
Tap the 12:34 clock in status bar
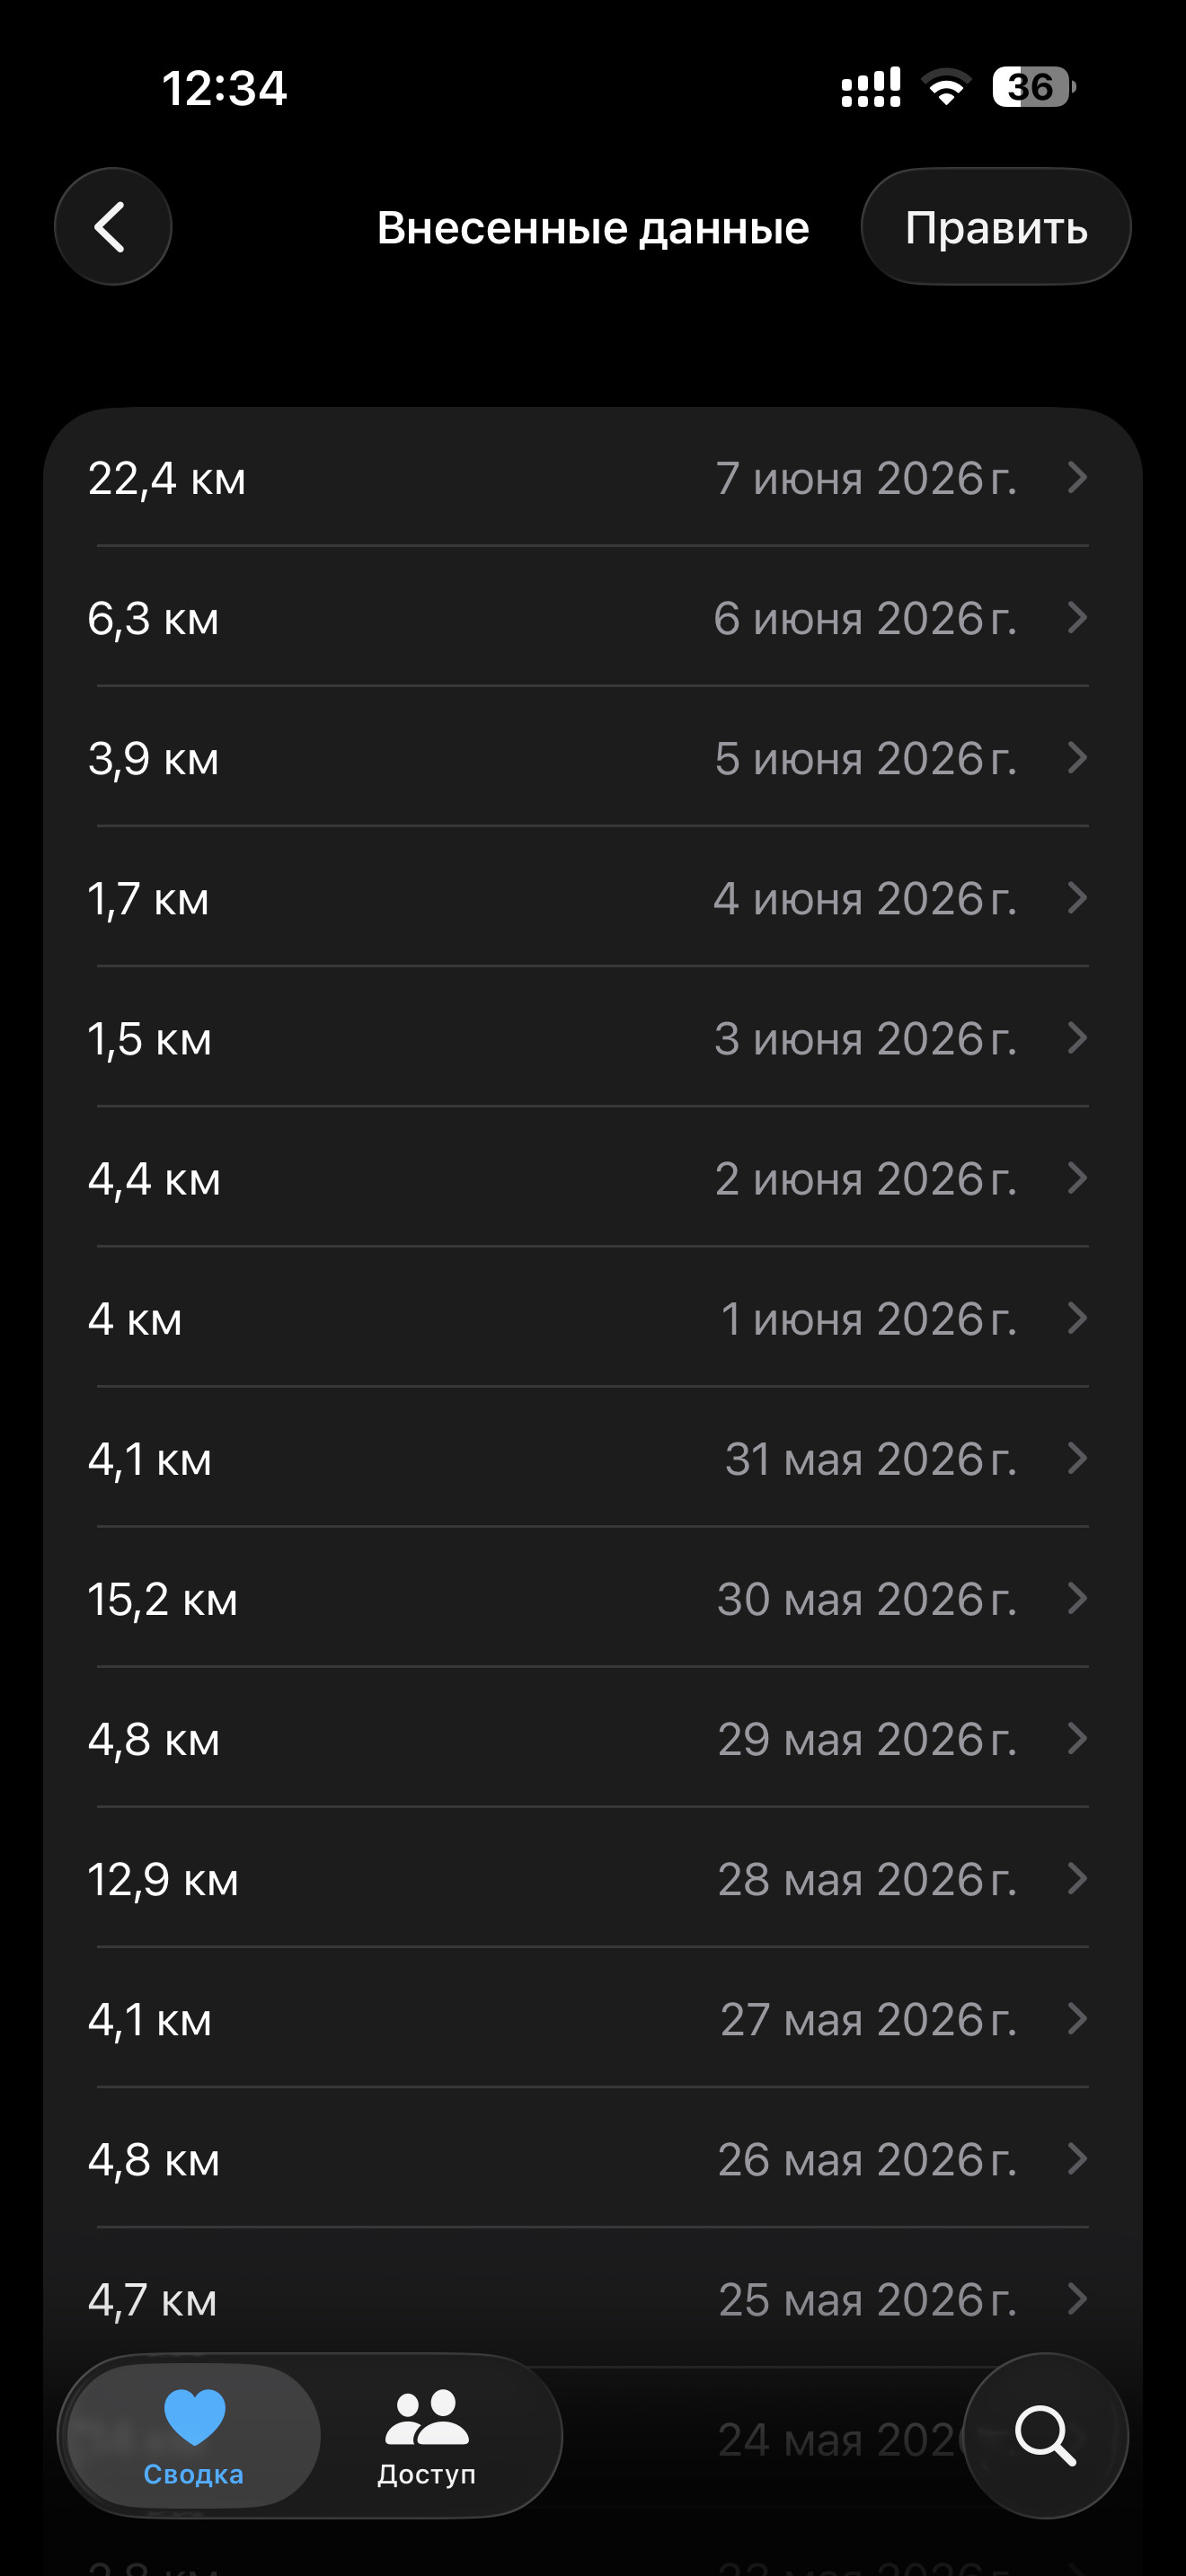tap(224, 88)
